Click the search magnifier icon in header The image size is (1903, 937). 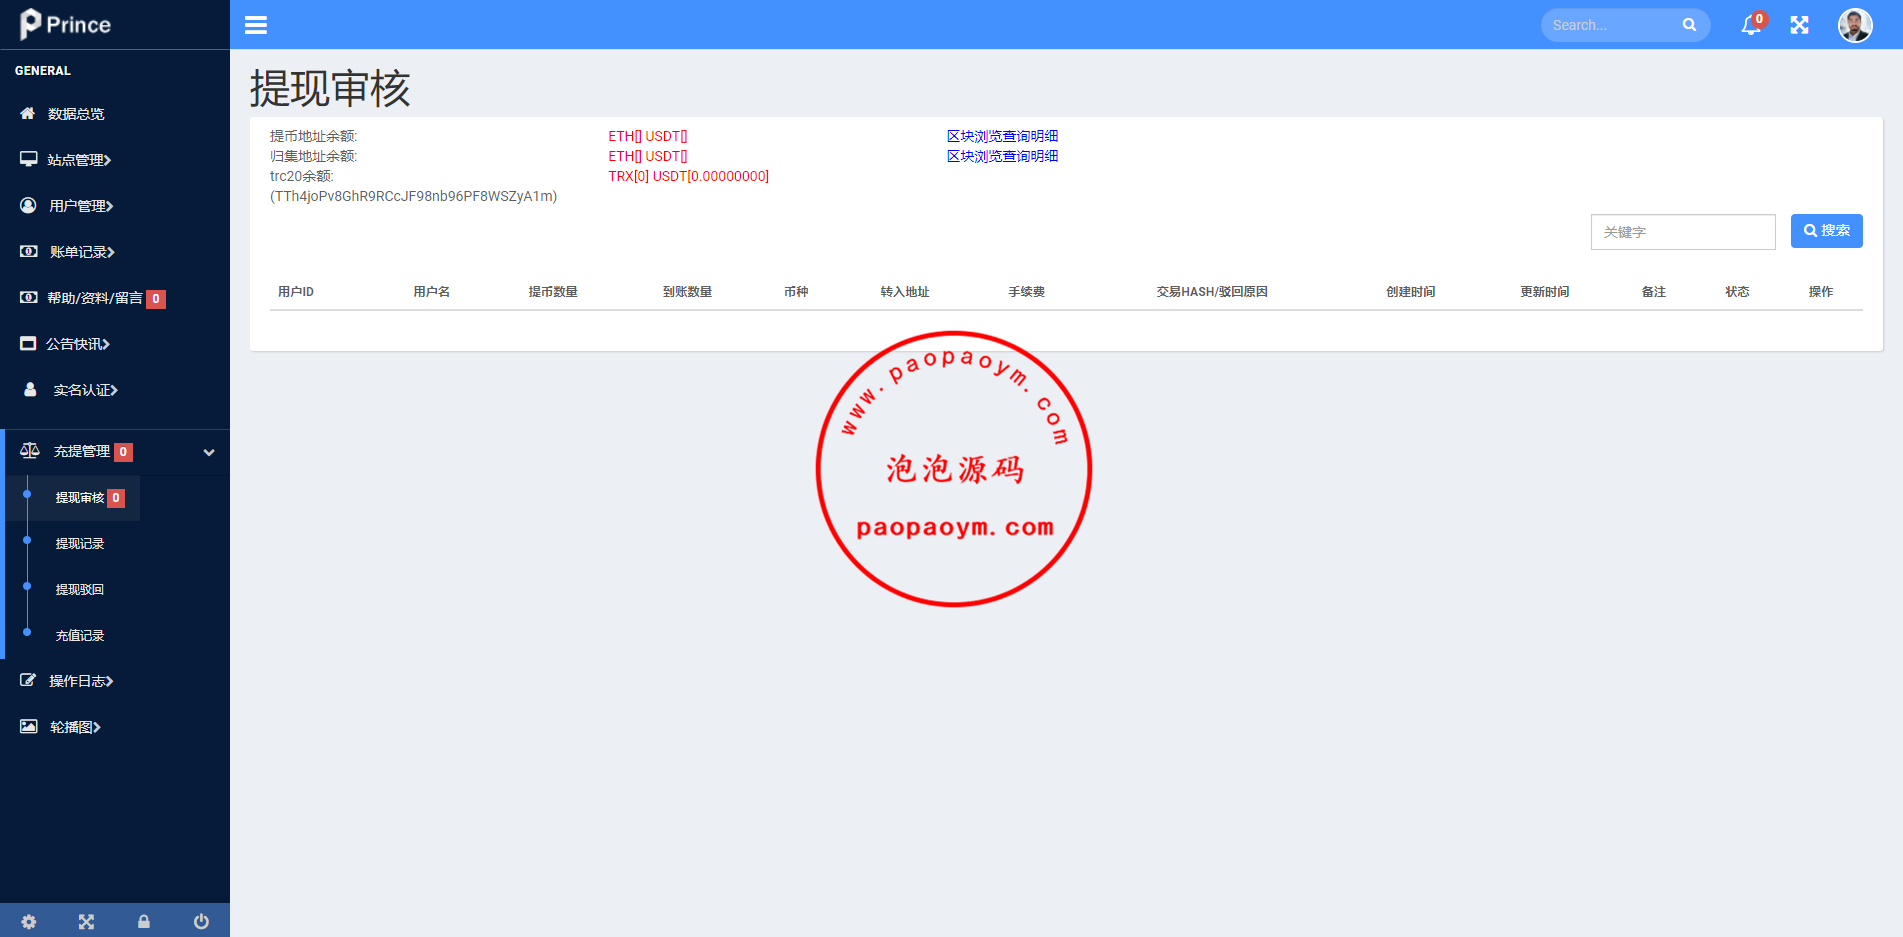[x=1689, y=25]
